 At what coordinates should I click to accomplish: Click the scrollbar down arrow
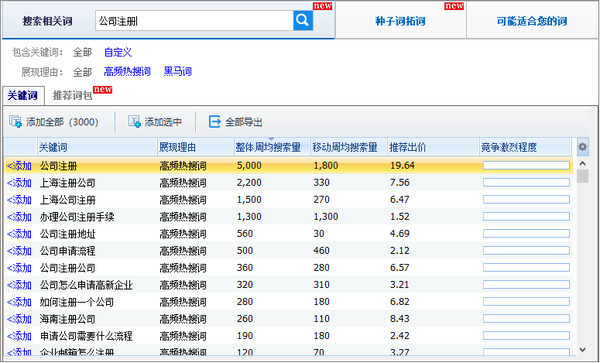tap(582, 350)
